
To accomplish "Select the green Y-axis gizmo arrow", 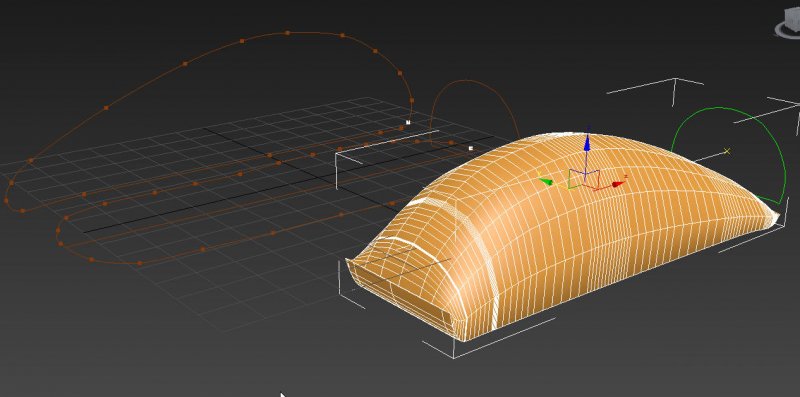I will point(546,181).
